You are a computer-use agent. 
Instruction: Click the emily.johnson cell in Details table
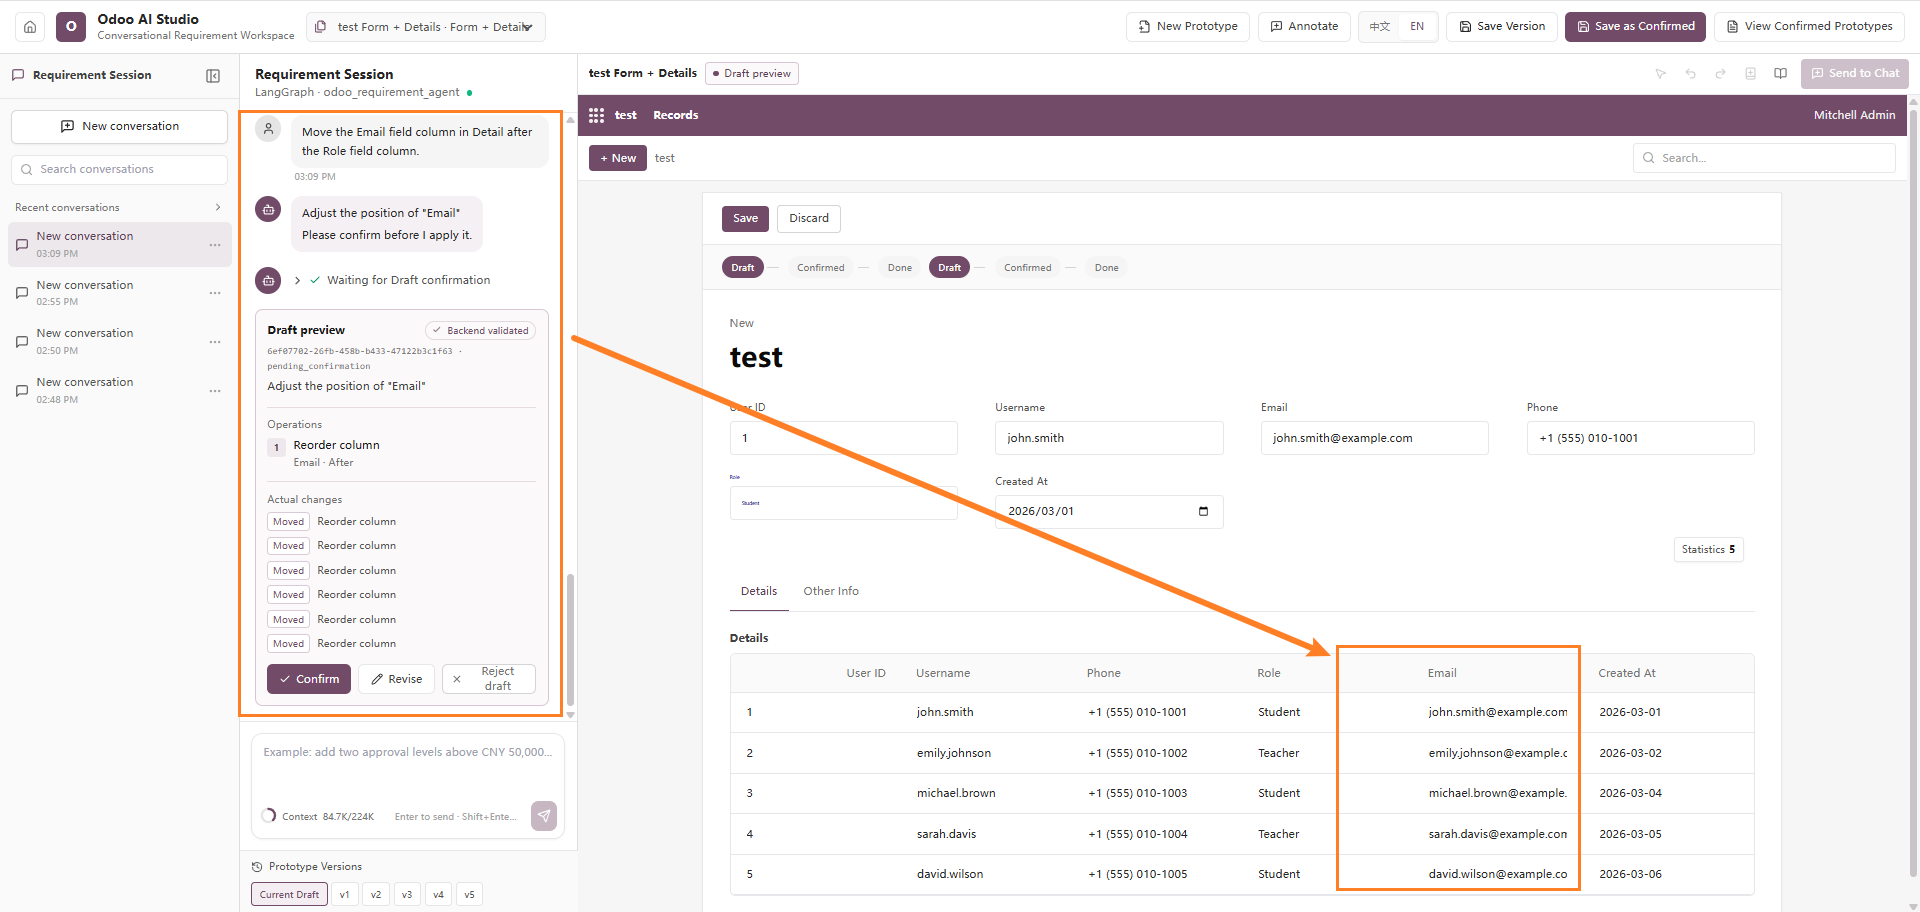point(954,754)
